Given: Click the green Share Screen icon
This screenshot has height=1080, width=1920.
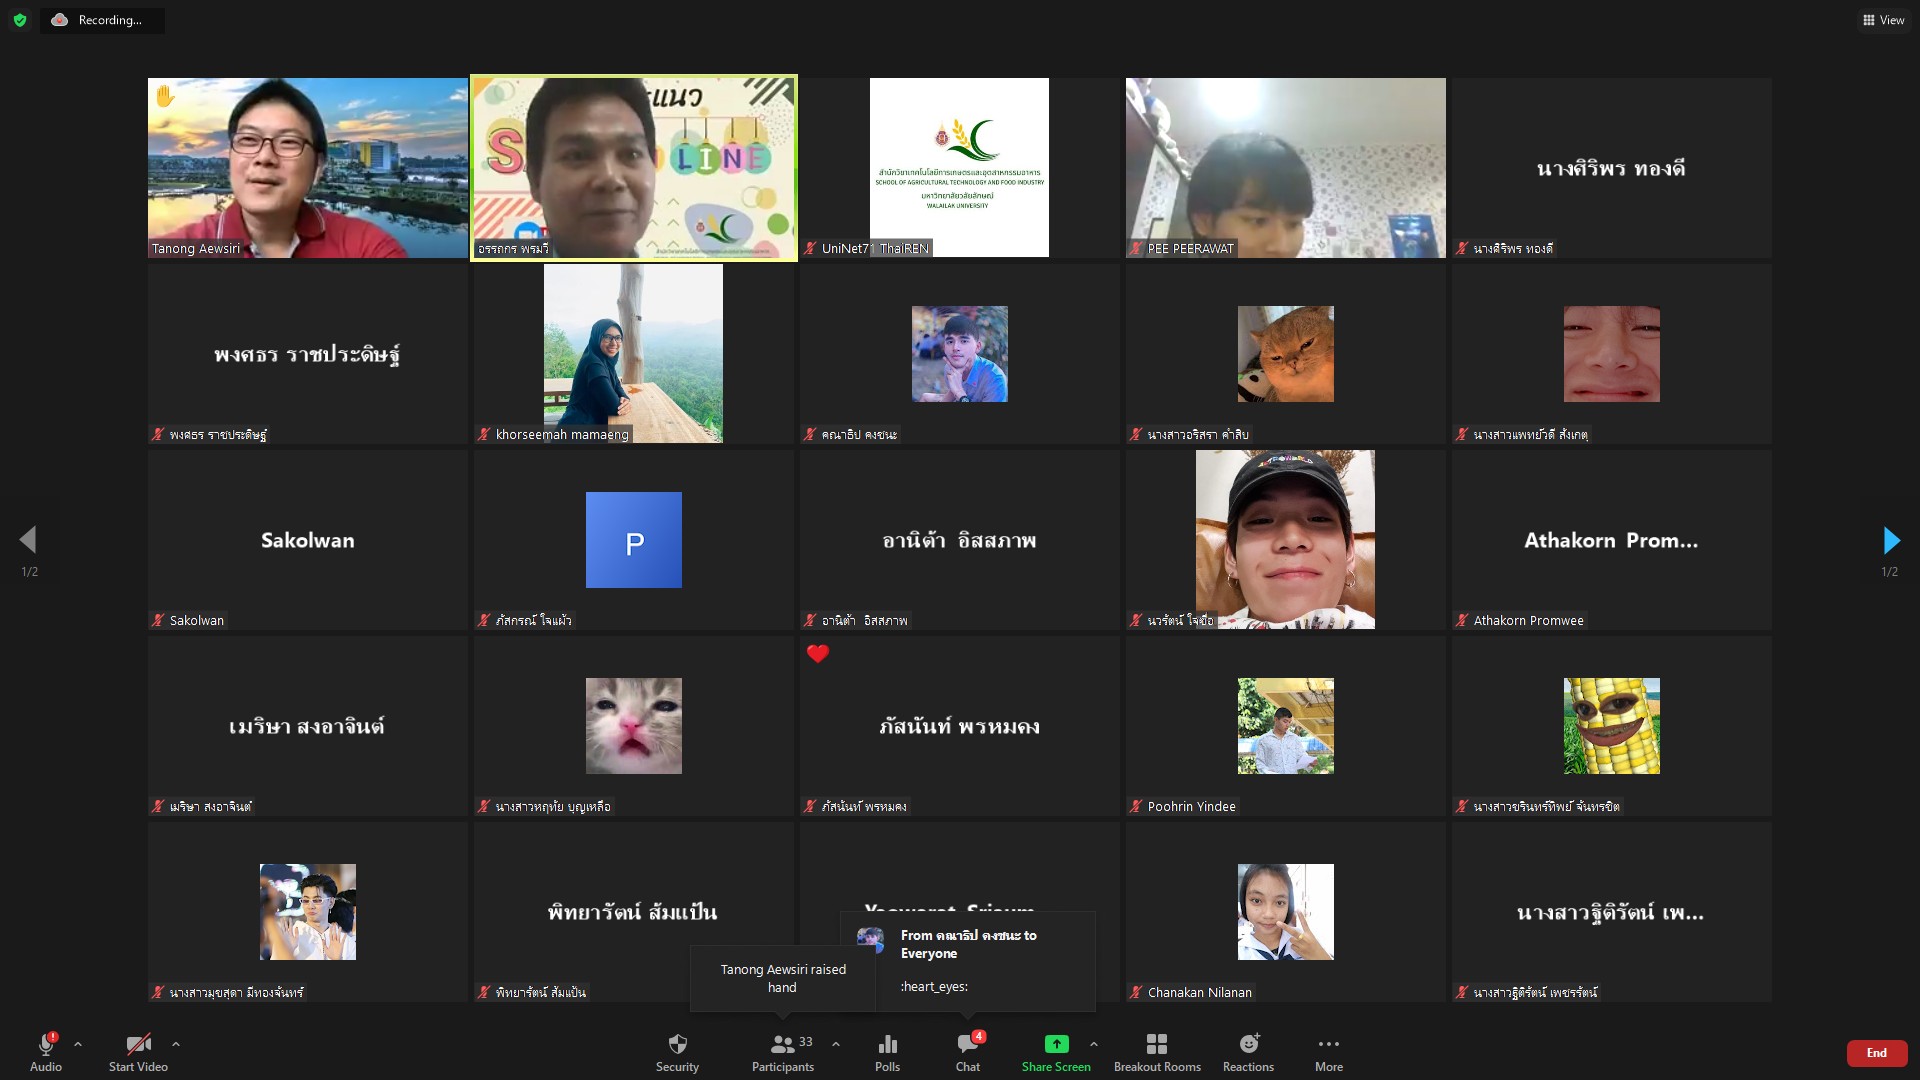Looking at the screenshot, I should click(1056, 1045).
